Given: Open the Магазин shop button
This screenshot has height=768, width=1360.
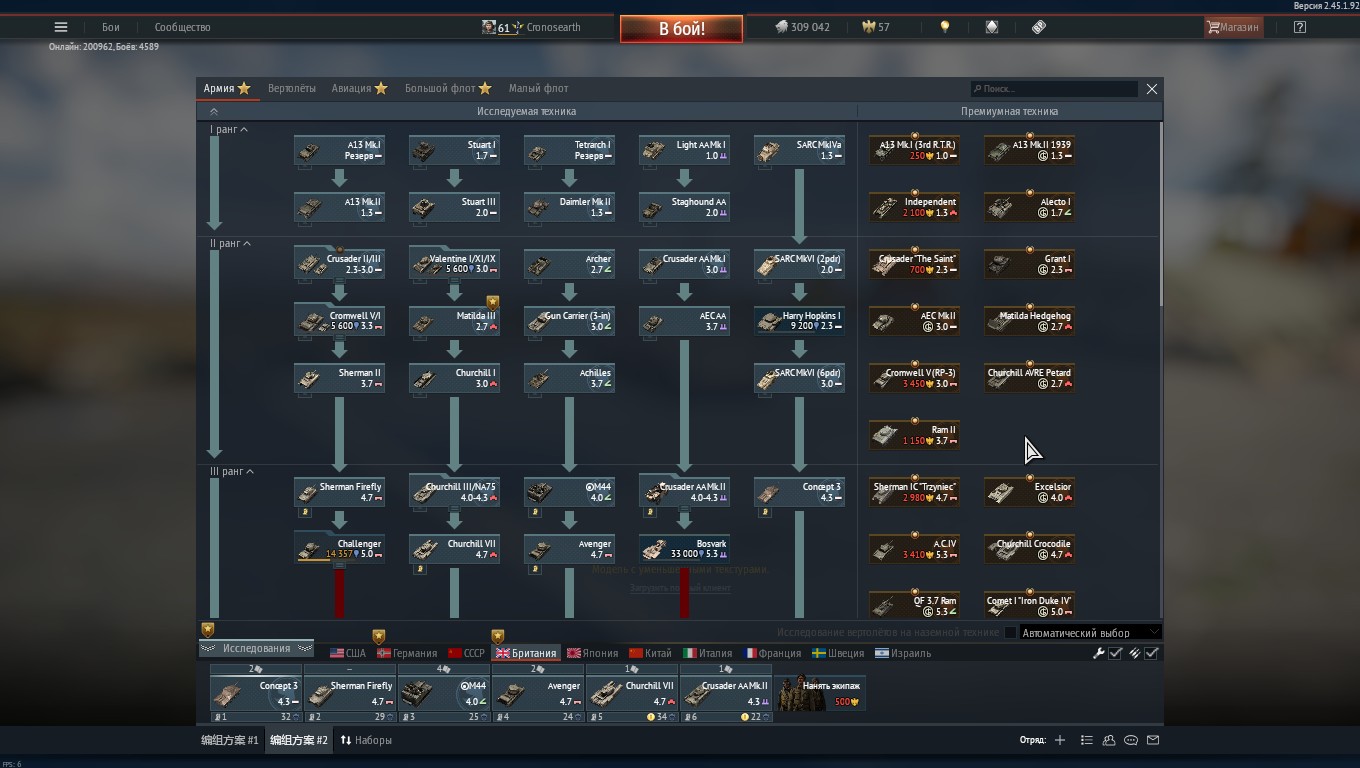Looking at the screenshot, I should point(1233,27).
